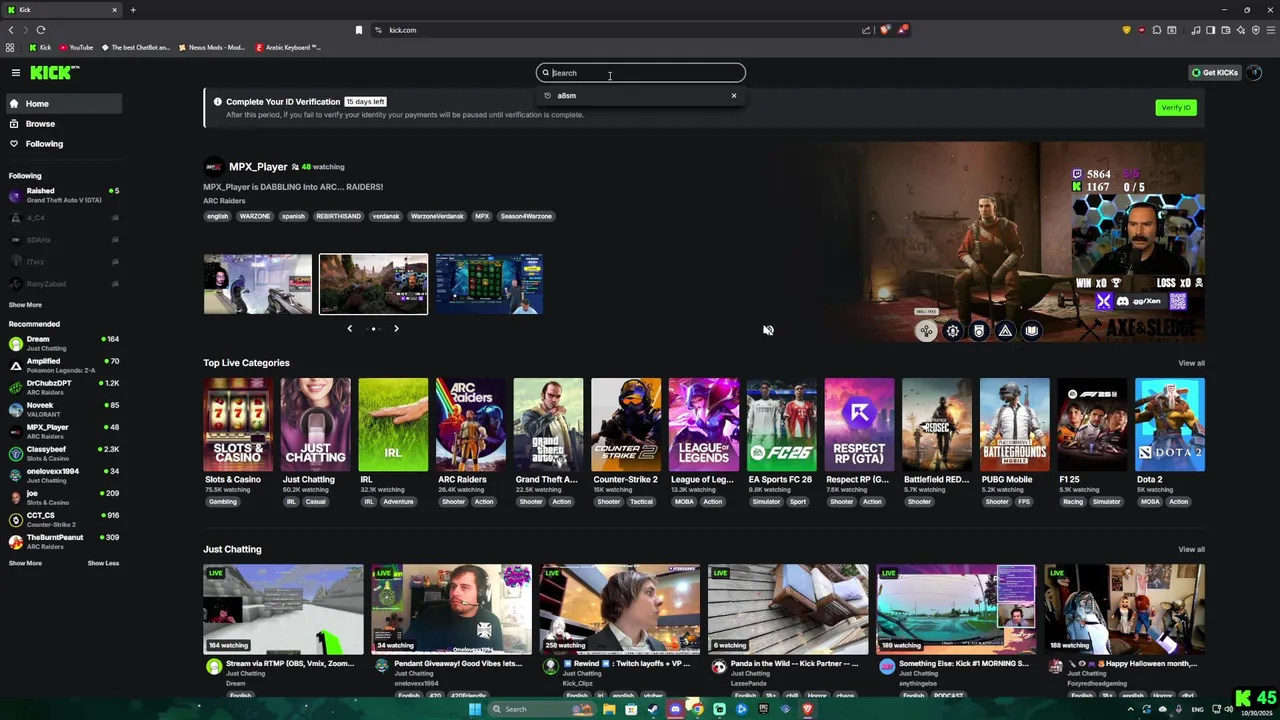The image size is (1280, 720).
Task: Open the CCT_CS recommended channel
Action: [x=62, y=519]
